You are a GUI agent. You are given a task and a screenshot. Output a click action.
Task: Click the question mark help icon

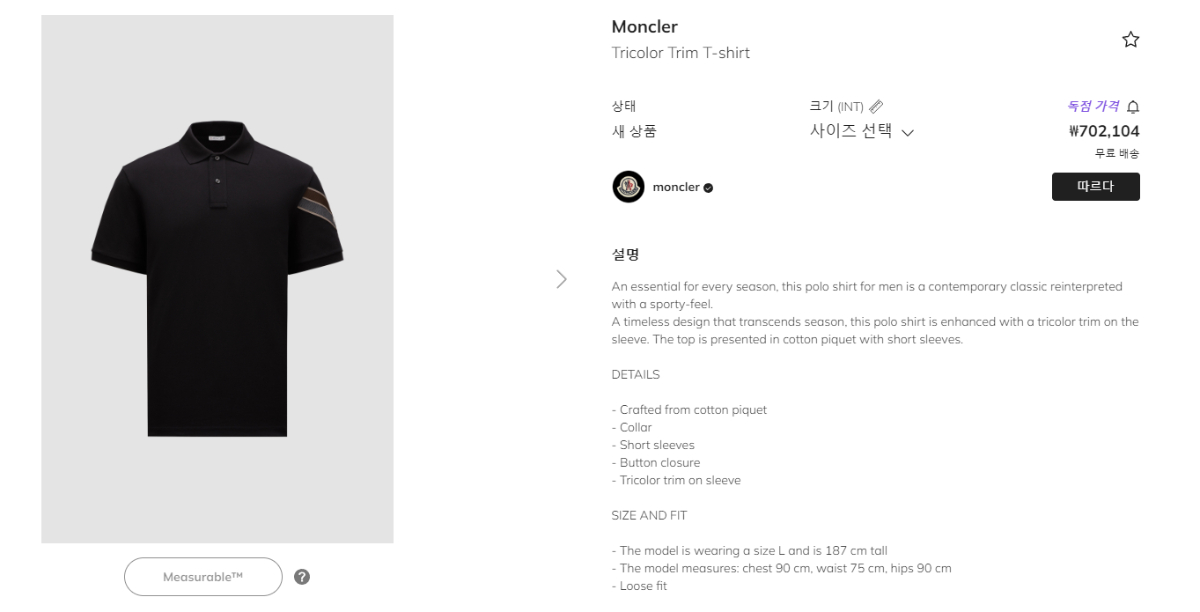302,577
